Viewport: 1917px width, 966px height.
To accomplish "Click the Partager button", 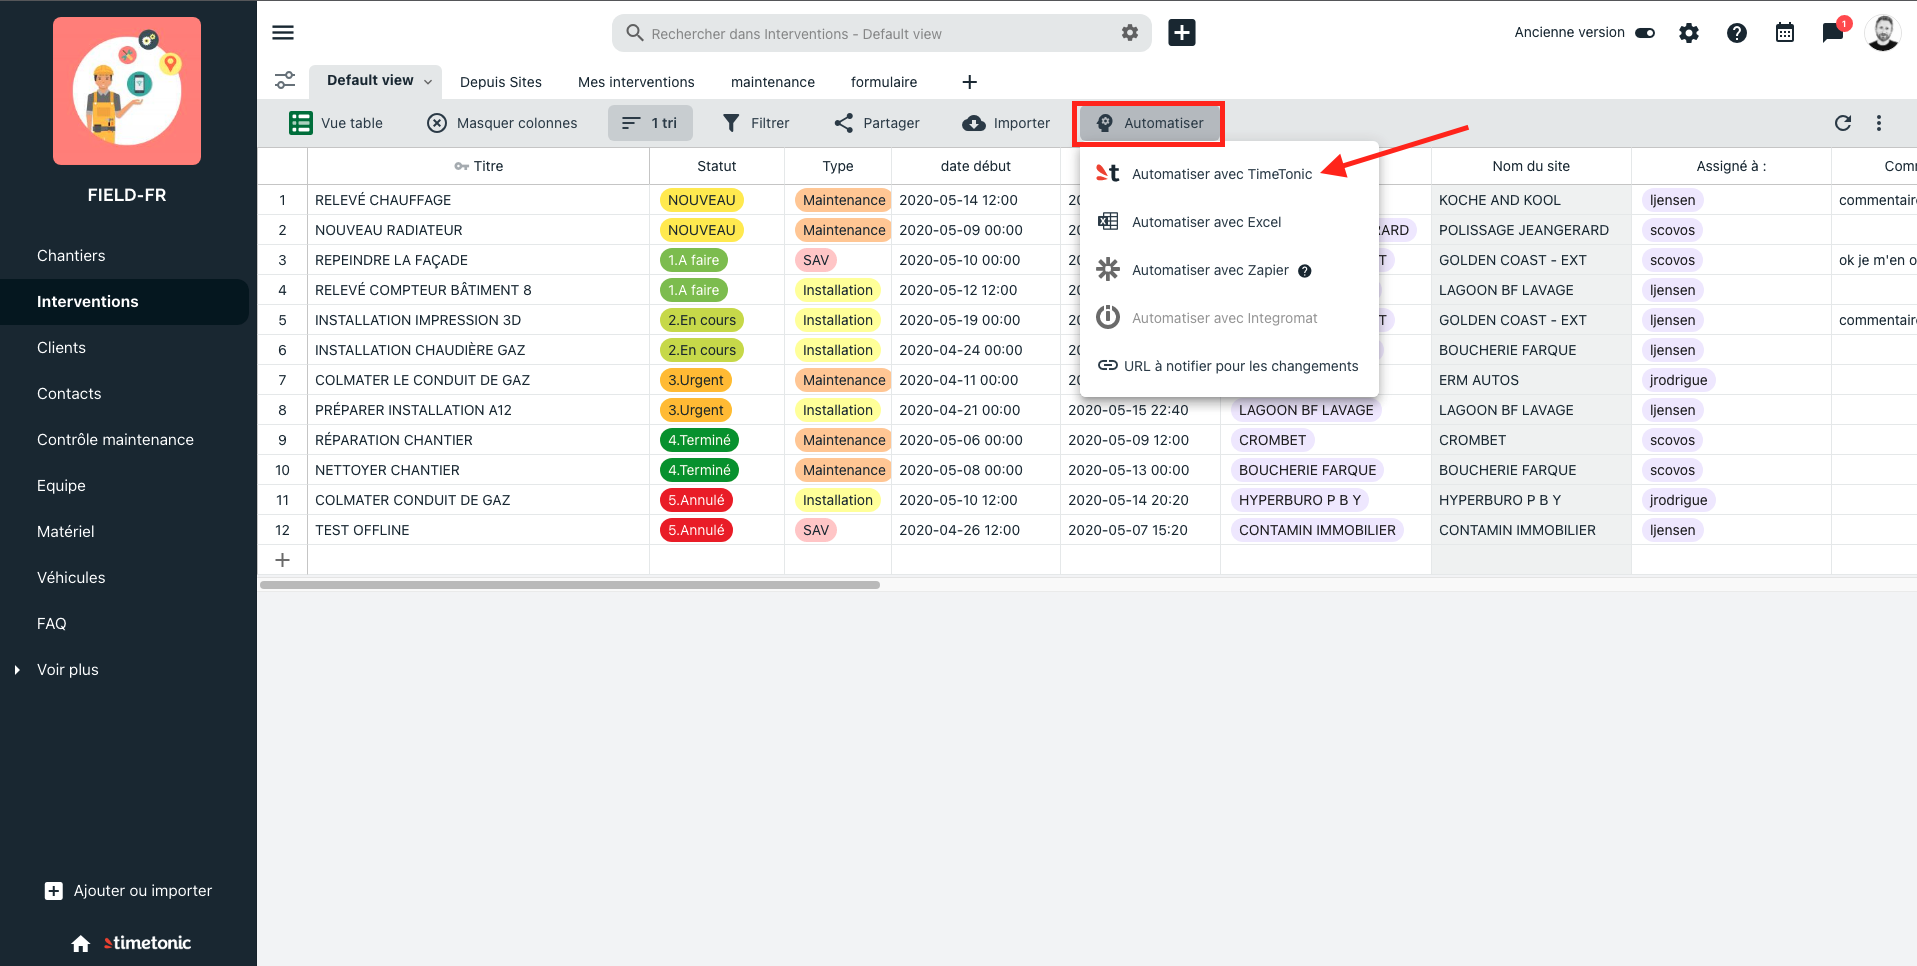I will (877, 123).
